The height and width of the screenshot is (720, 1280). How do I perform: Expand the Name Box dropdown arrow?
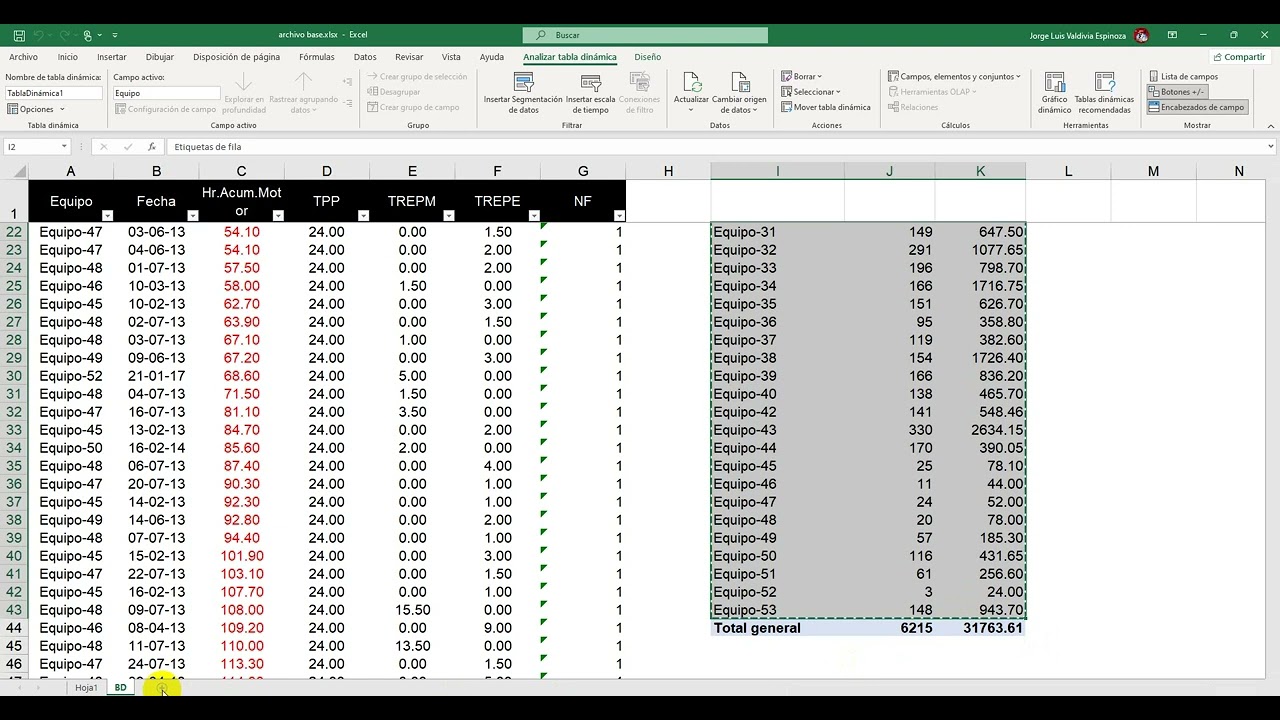(x=64, y=147)
